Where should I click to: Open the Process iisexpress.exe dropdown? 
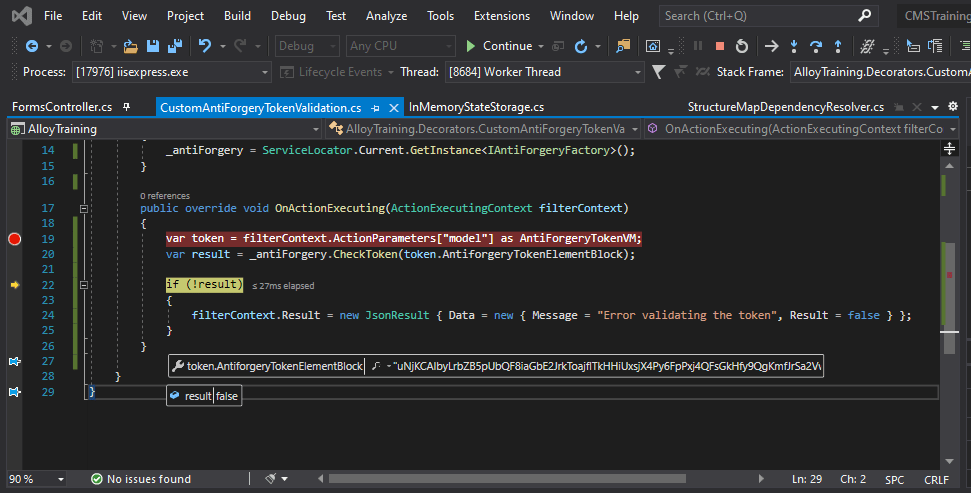pyautogui.click(x=172, y=72)
